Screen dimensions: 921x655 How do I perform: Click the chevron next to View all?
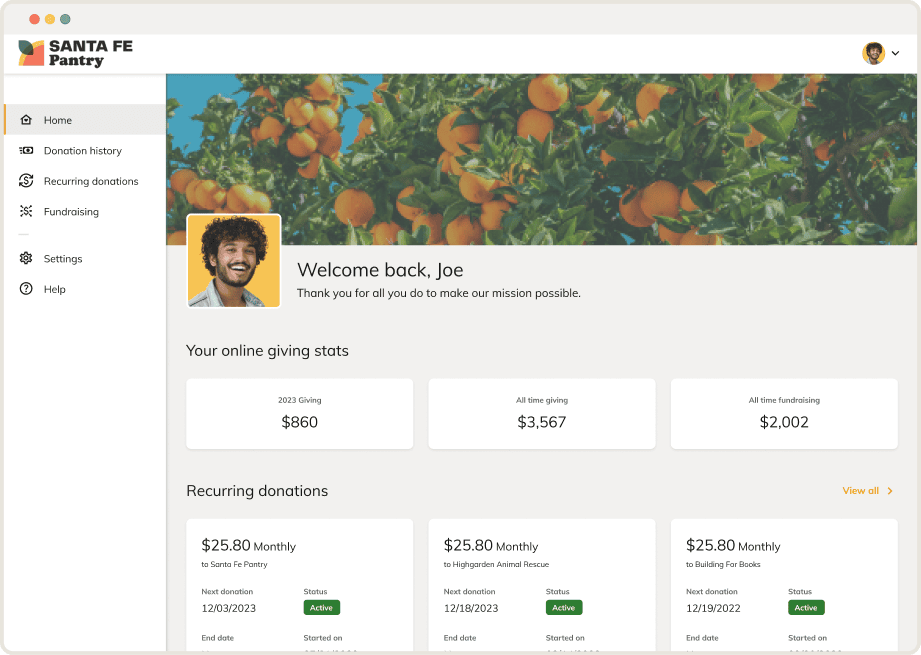(x=890, y=491)
